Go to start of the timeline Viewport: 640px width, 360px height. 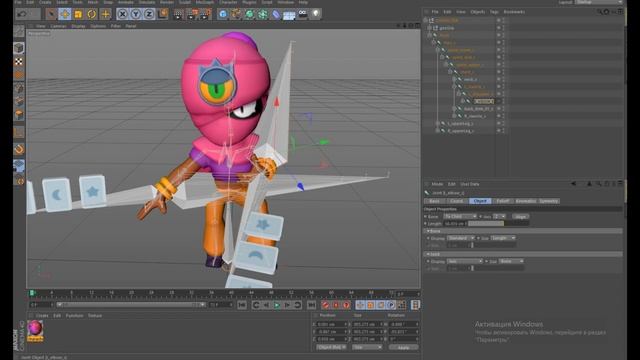point(242,305)
